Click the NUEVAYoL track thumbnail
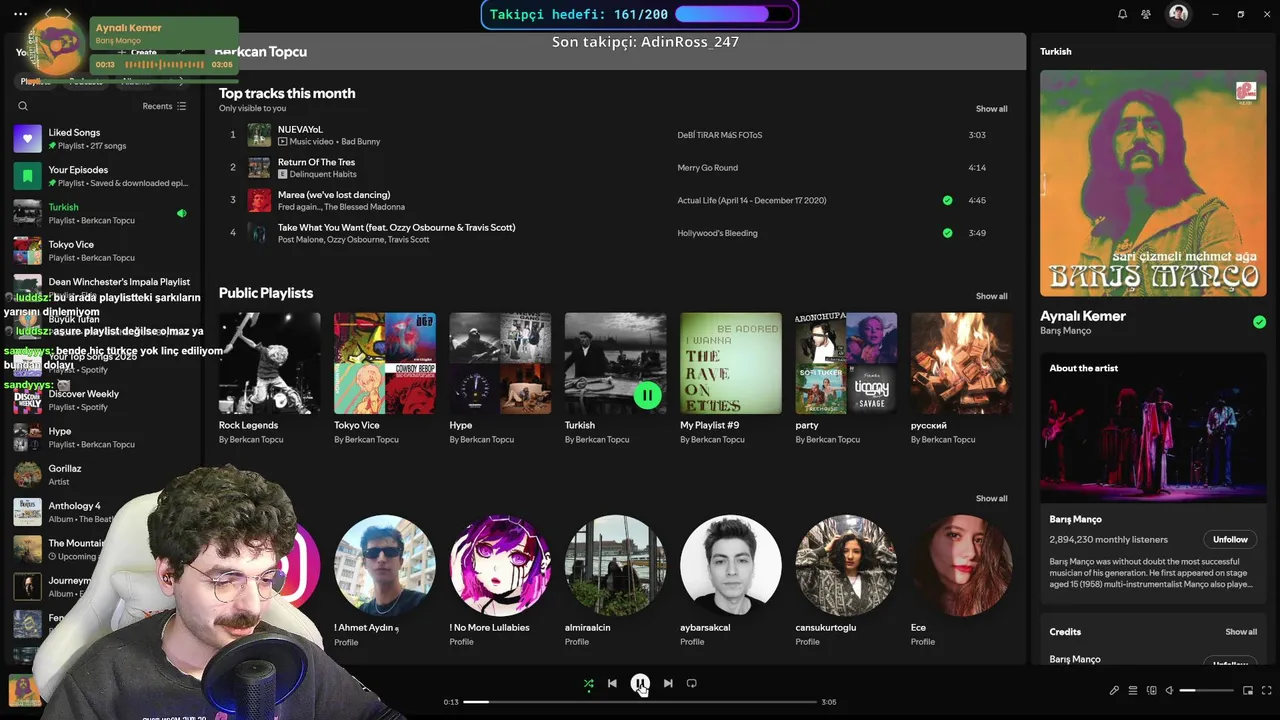The image size is (1280, 720). click(x=259, y=135)
